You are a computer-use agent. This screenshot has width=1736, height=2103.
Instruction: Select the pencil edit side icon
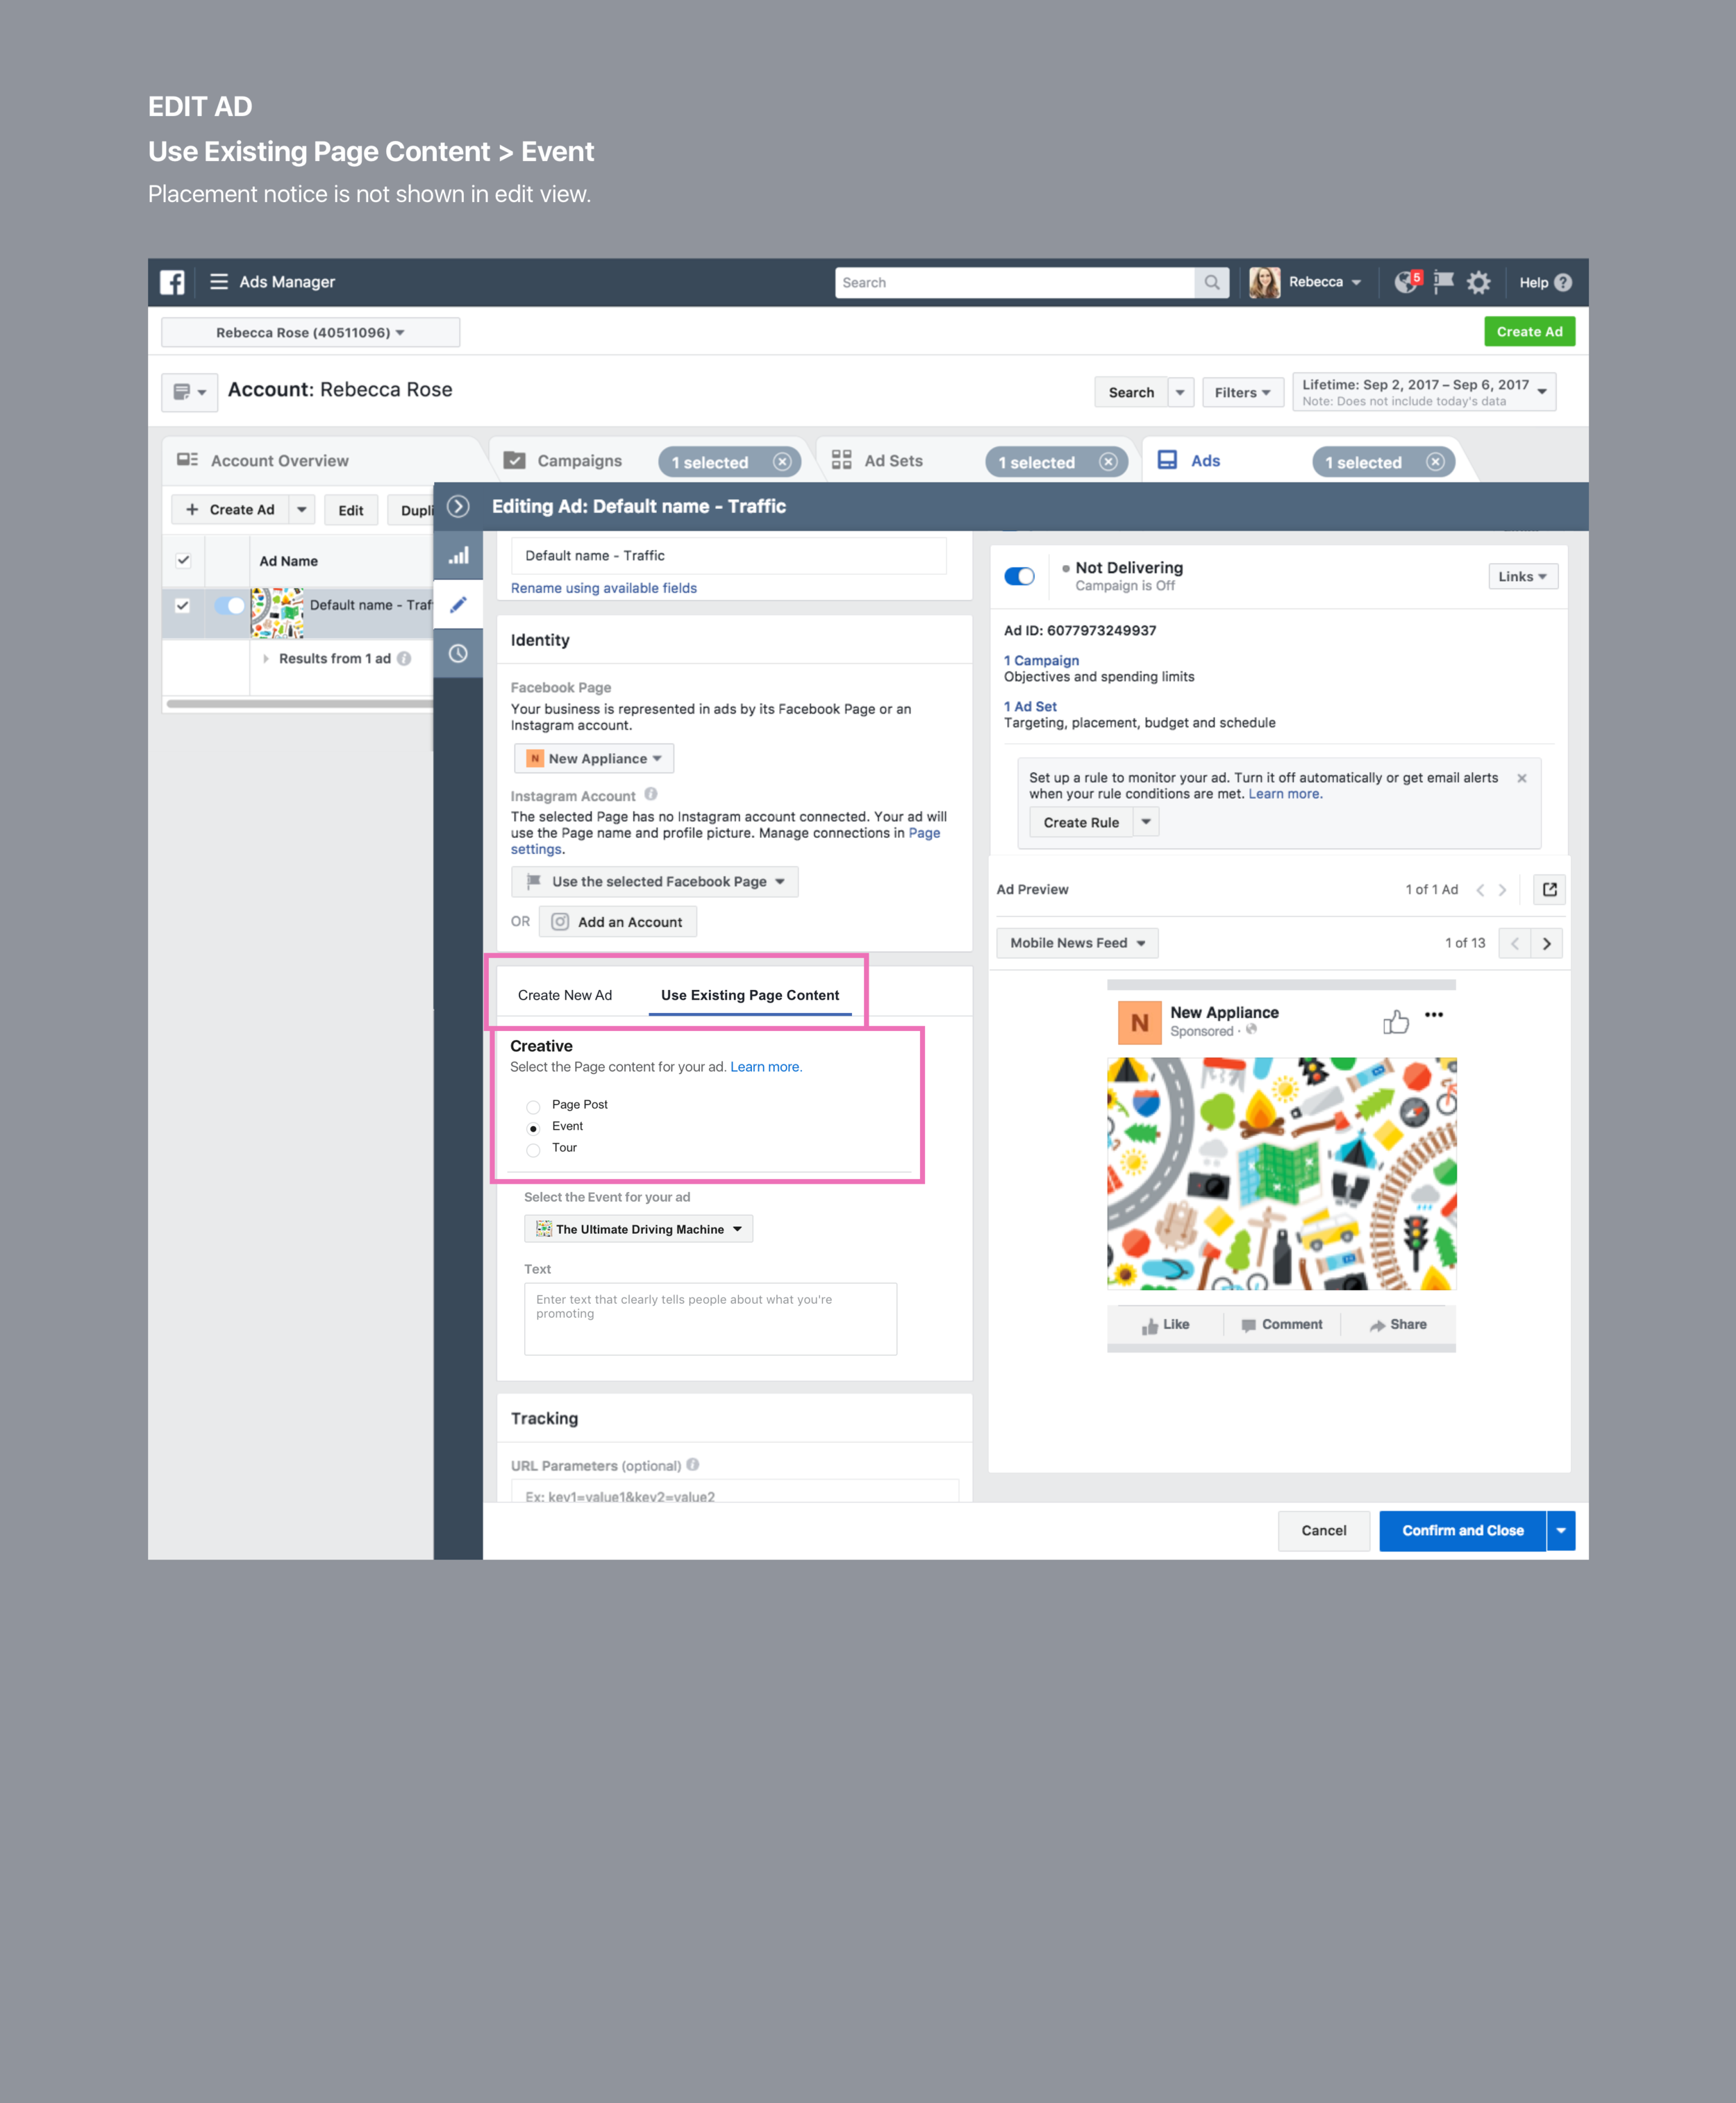pyautogui.click(x=458, y=604)
